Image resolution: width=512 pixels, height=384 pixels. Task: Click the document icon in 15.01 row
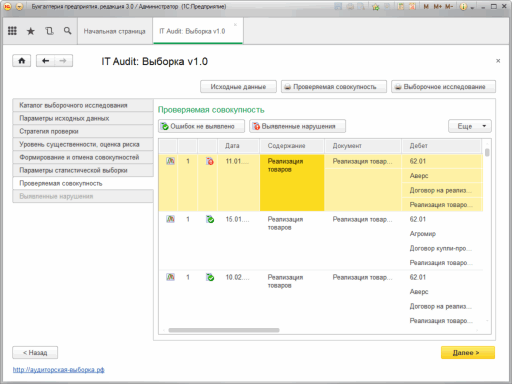tap(170, 219)
